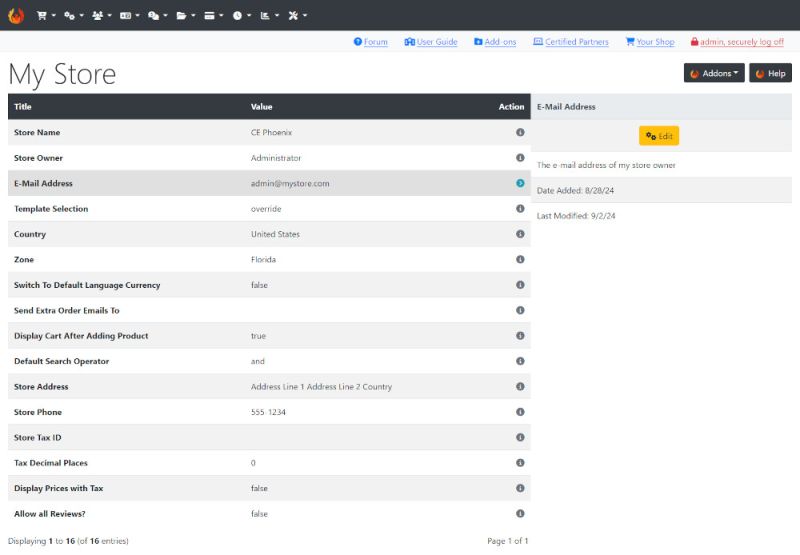Open the clock menu in navbar
This screenshot has width=800, height=555.
coord(242,15)
